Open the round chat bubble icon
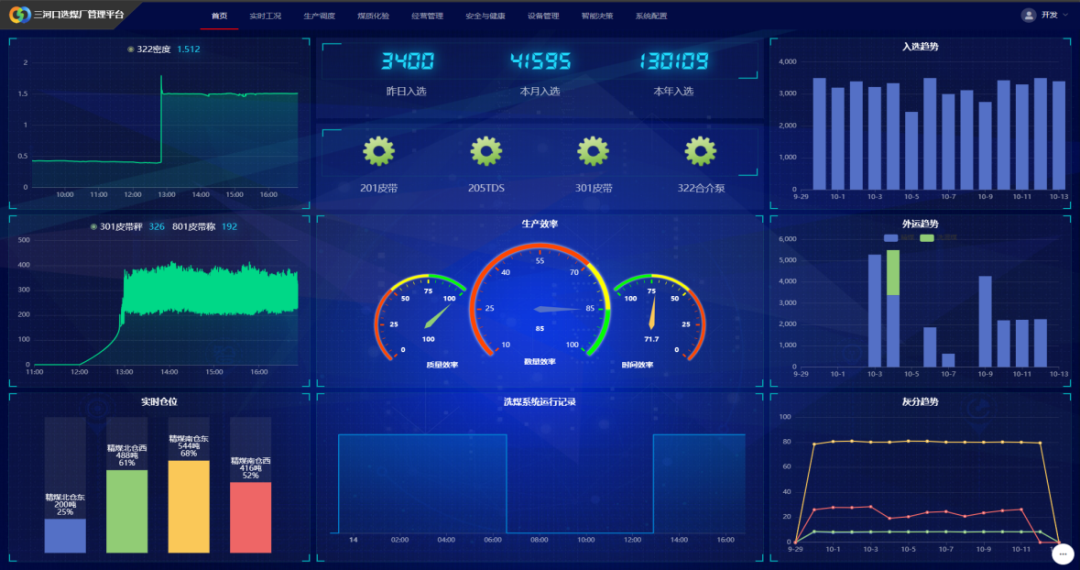 tap(1062, 553)
